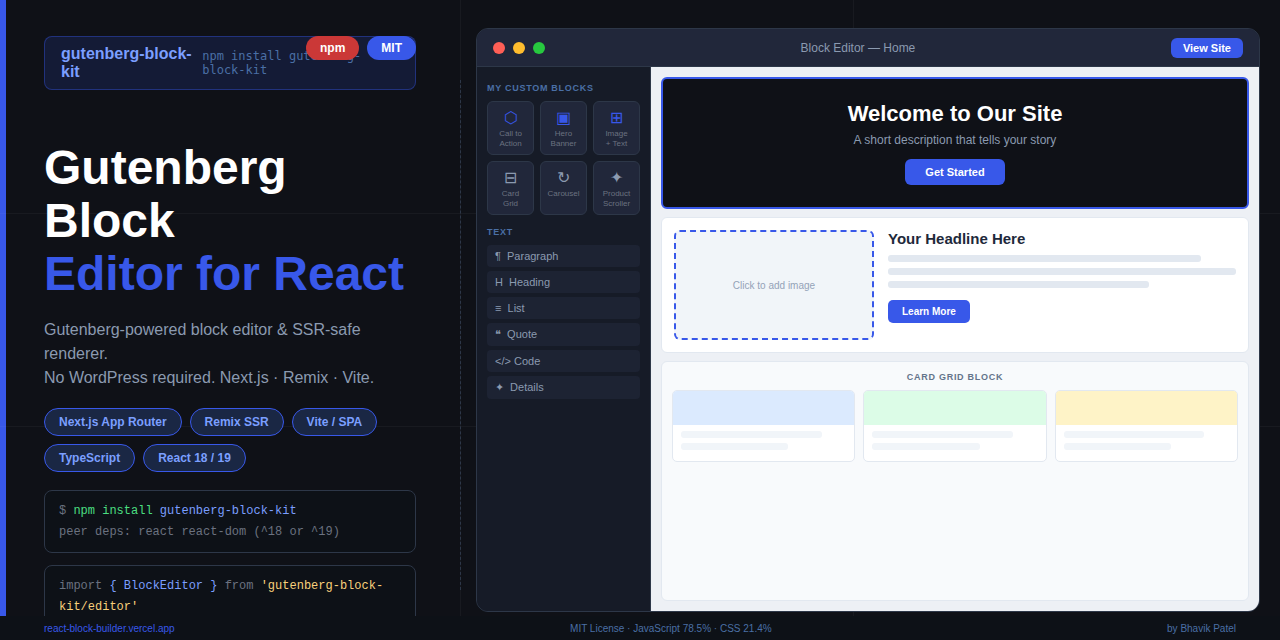Add the Hero Banner block

[x=563, y=128]
